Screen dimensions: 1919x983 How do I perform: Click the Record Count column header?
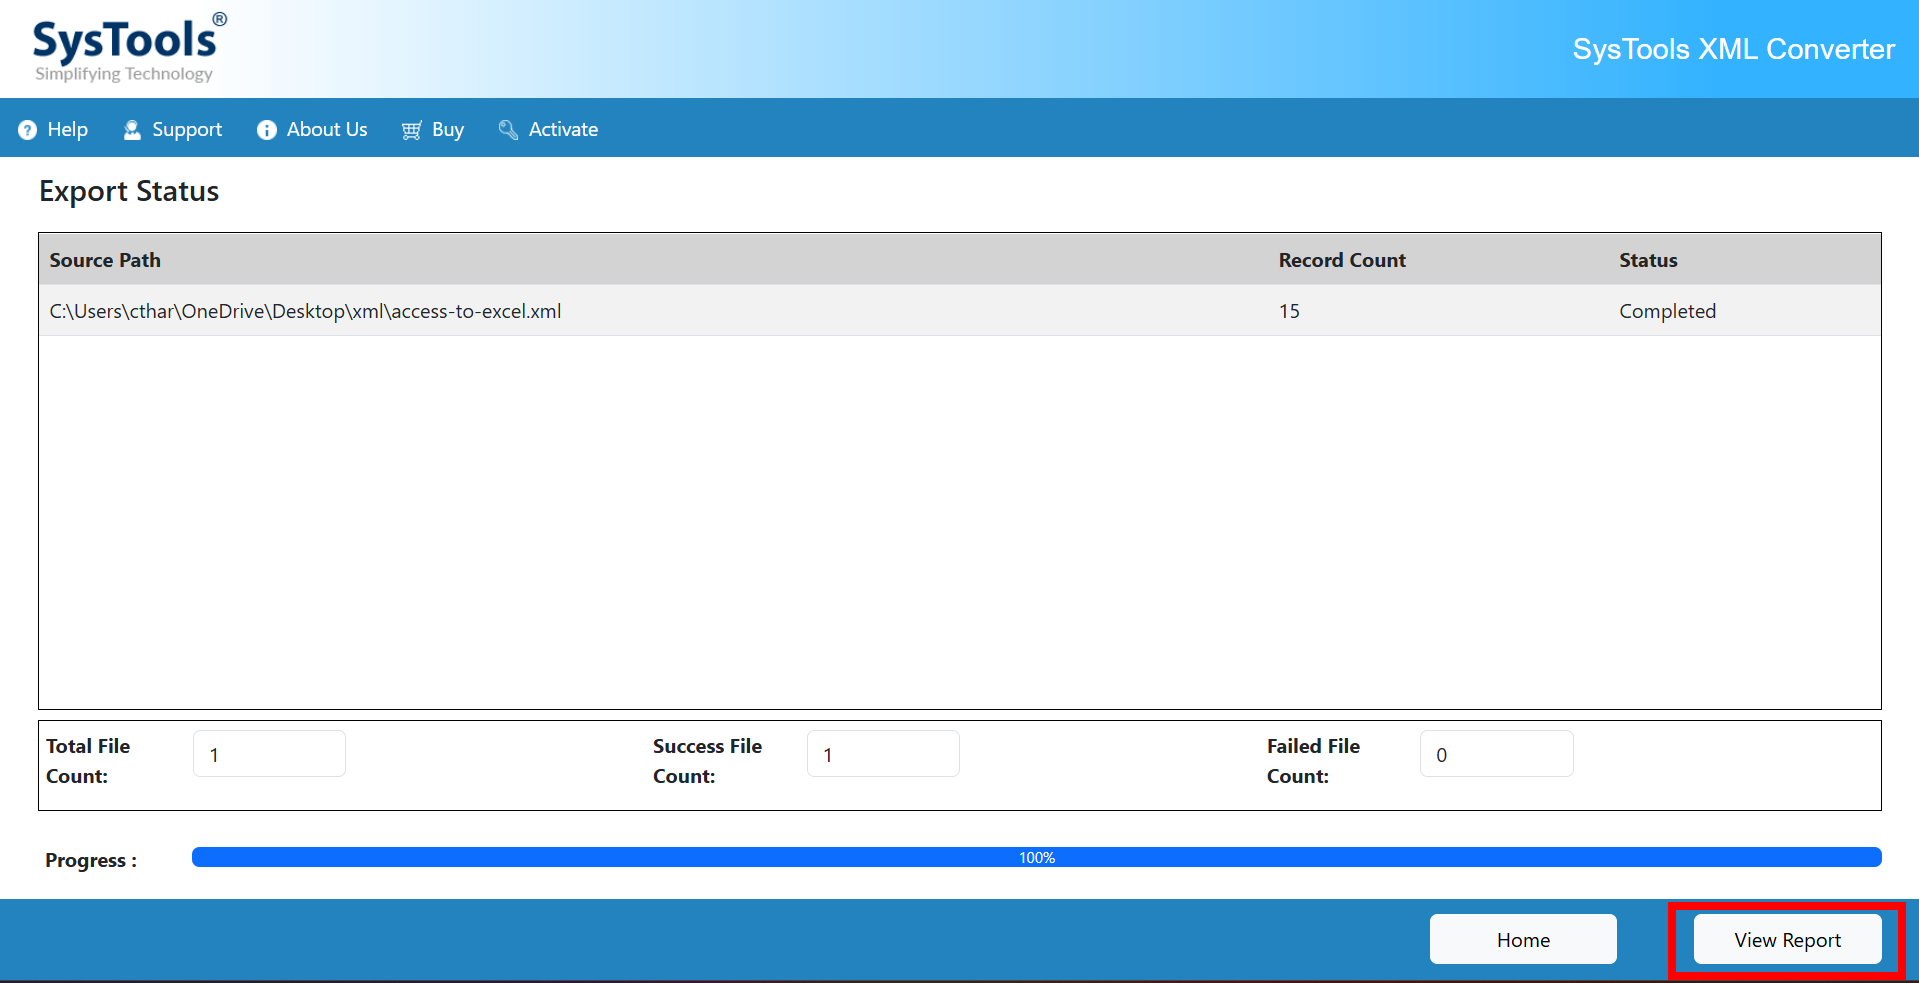click(x=1342, y=260)
